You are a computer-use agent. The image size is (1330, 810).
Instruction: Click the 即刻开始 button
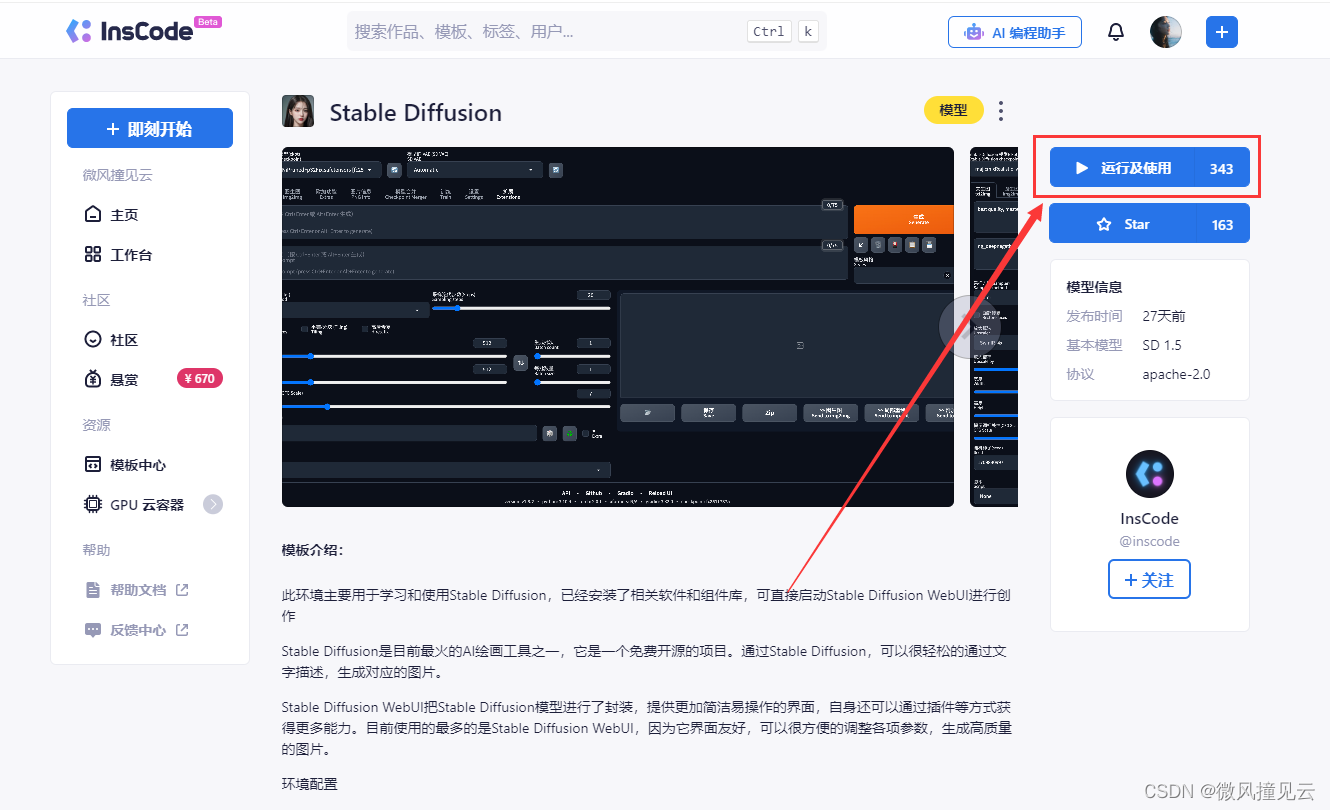coord(150,129)
